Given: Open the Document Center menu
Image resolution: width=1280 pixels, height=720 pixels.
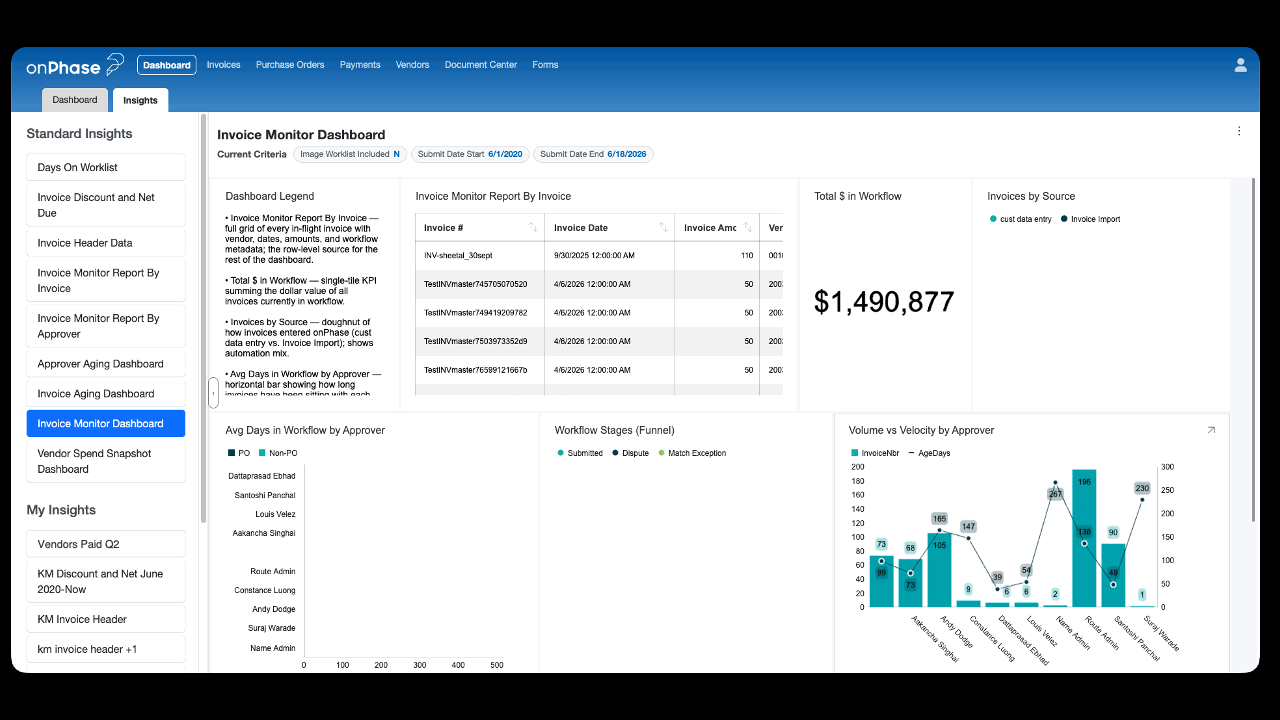Looking at the screenshot, I should (481, 65).
